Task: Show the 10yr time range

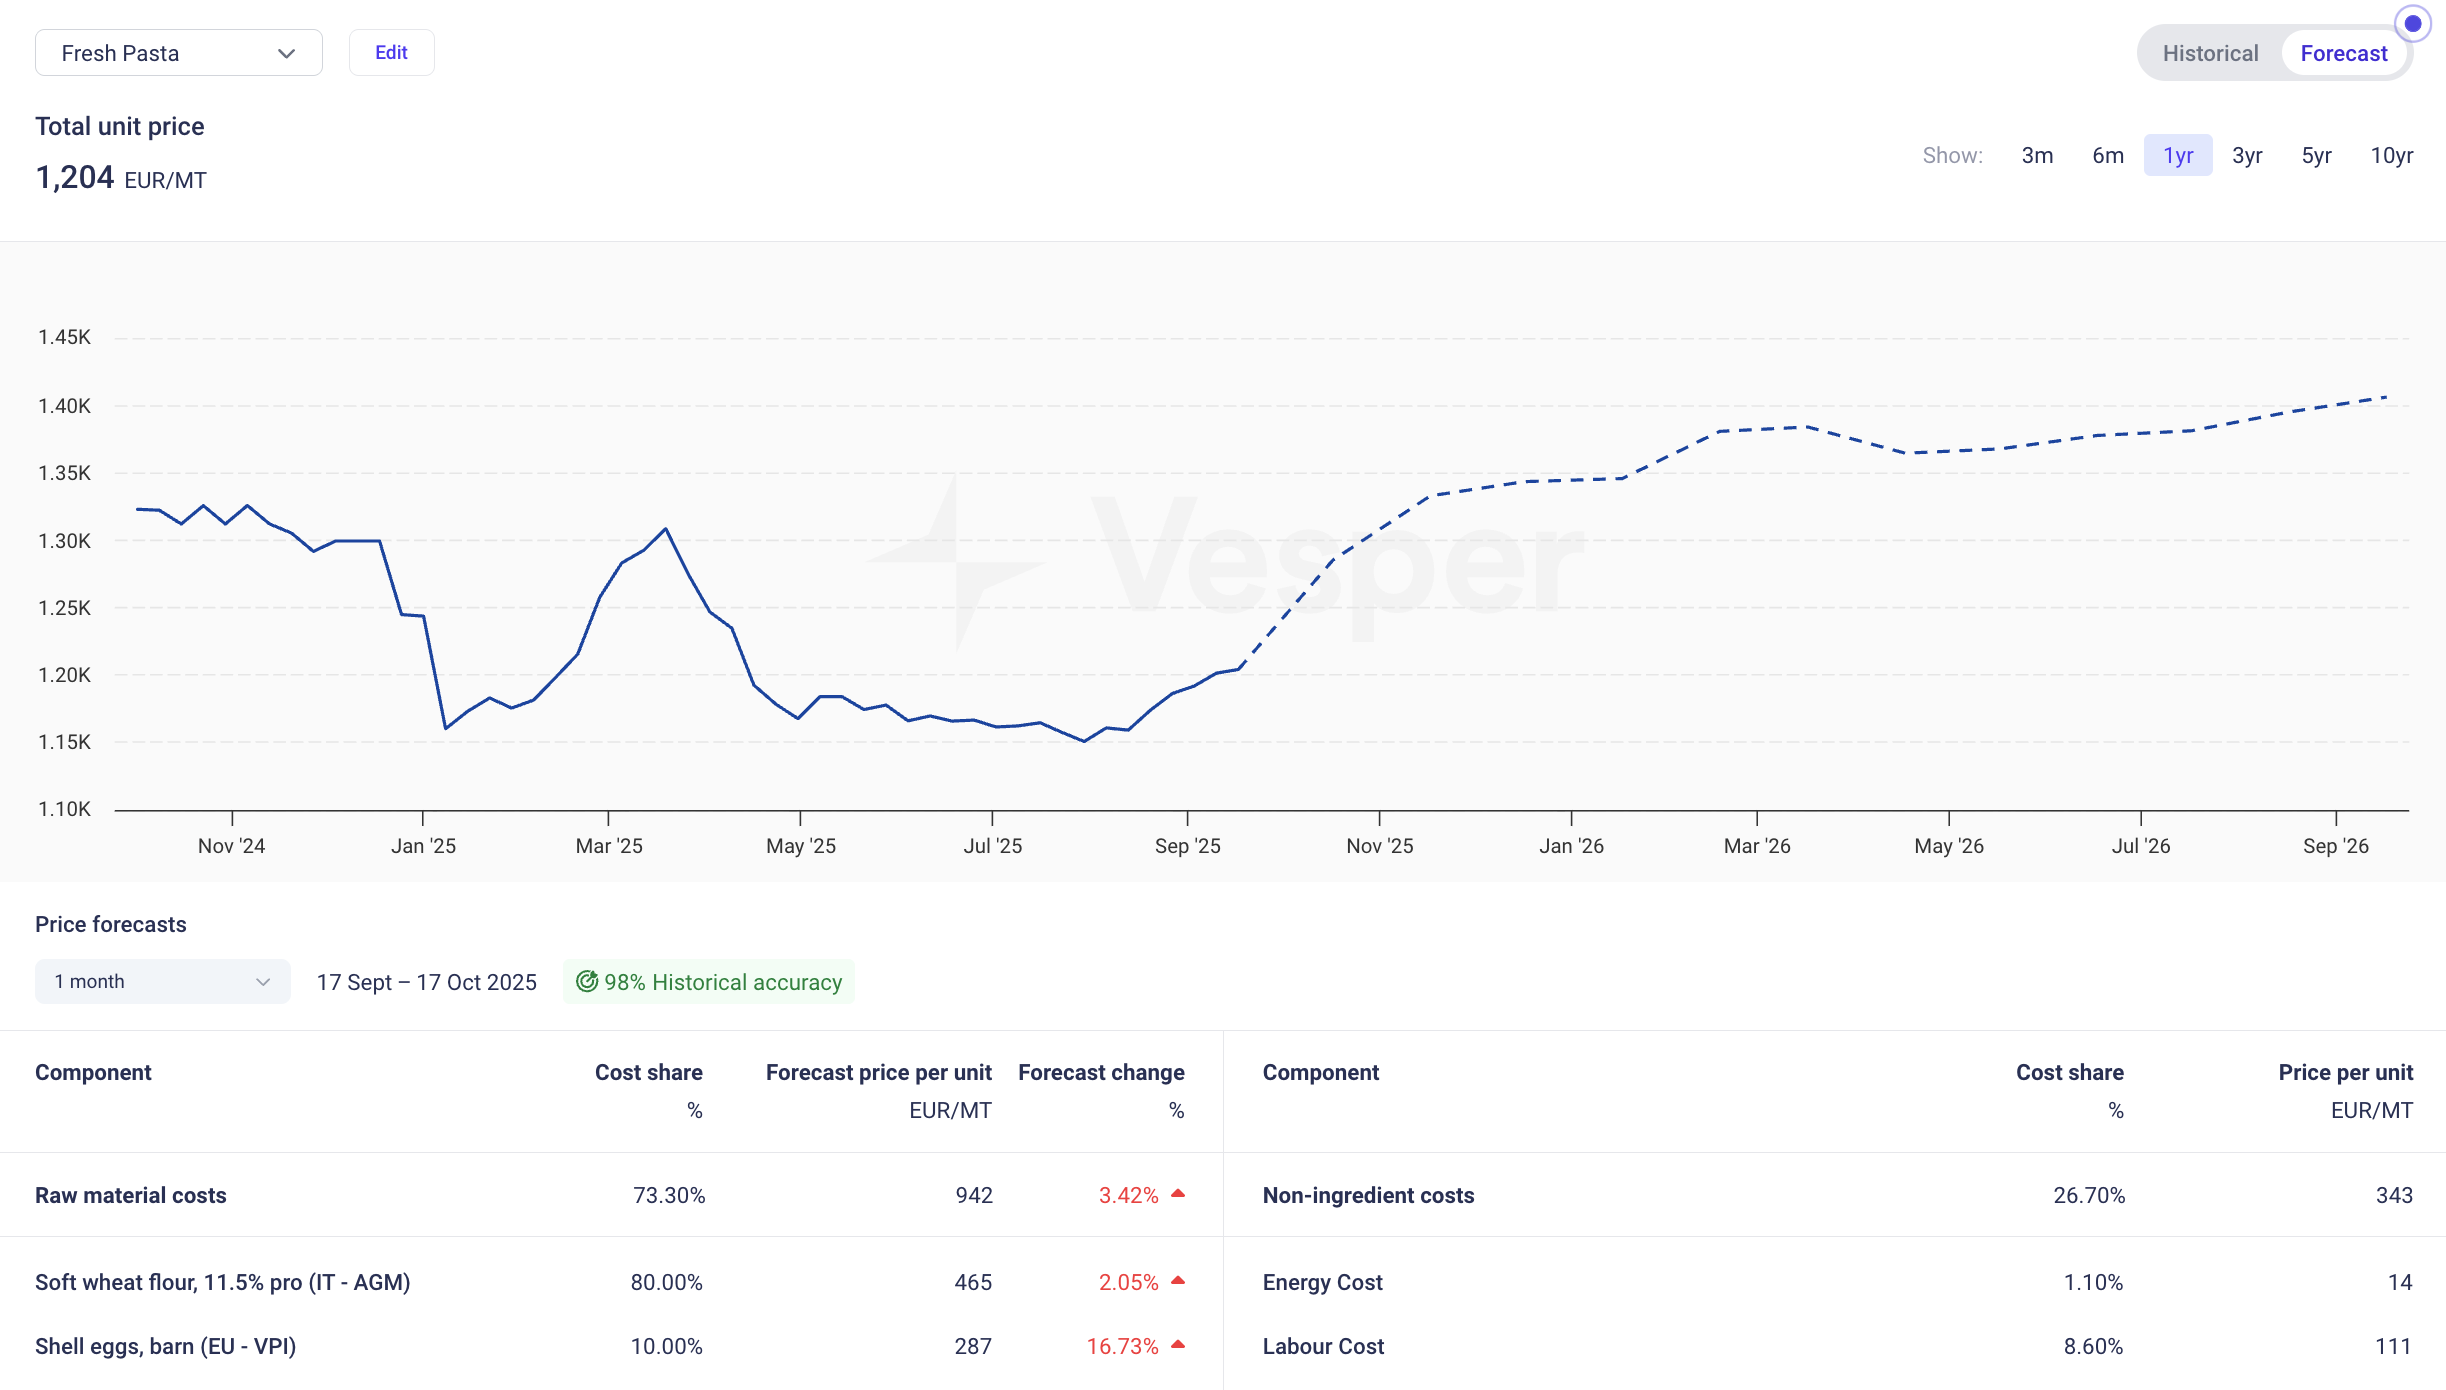Action: coord(2391,156)
